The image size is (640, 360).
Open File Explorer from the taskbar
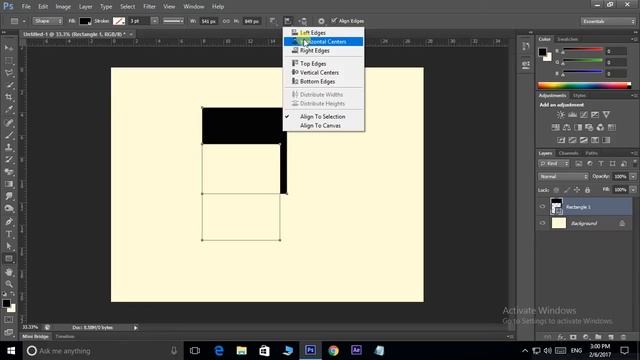click(242, 351)
